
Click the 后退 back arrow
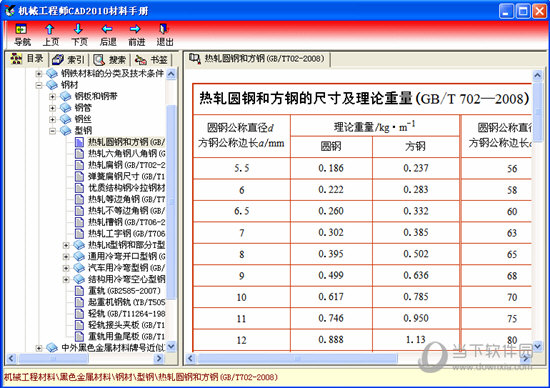click(107, 35)
